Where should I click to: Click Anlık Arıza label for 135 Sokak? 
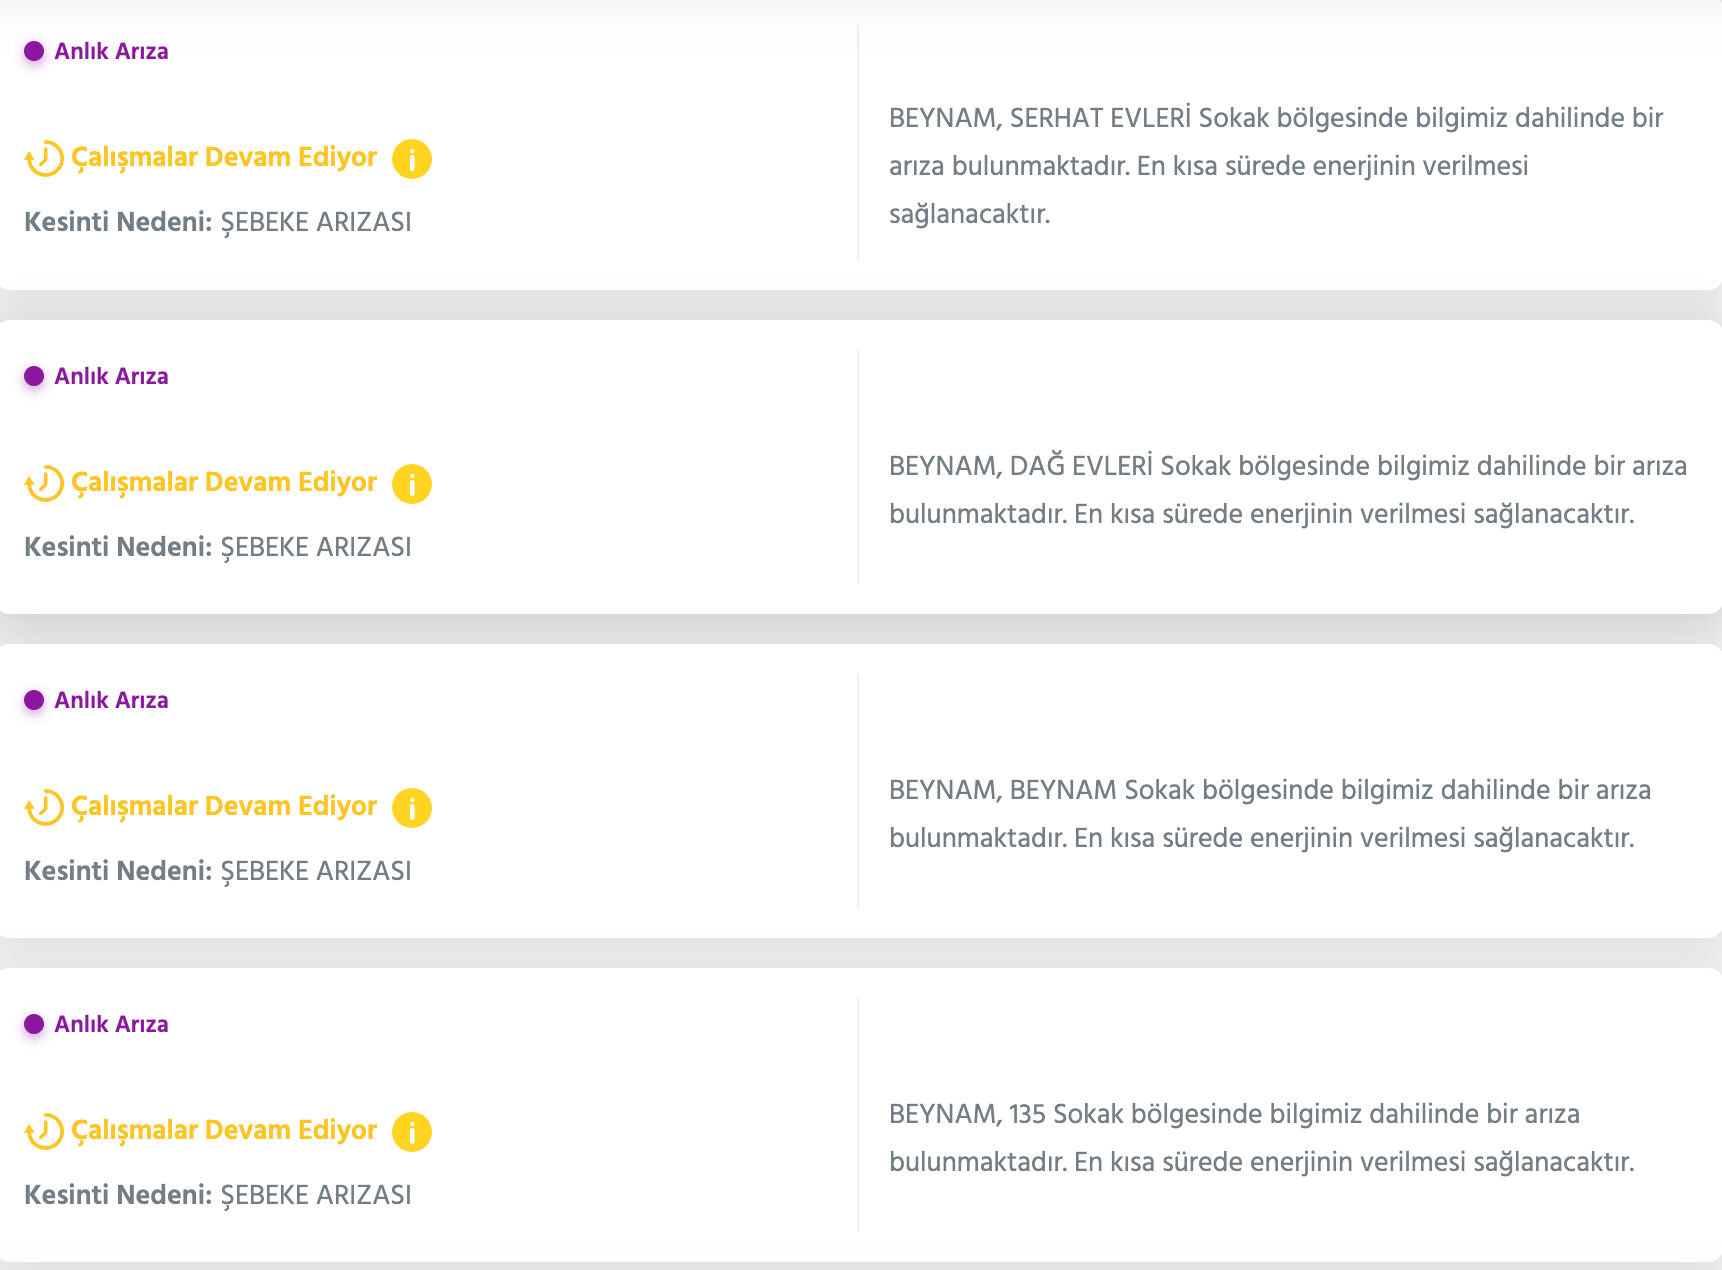(111, 1024)
